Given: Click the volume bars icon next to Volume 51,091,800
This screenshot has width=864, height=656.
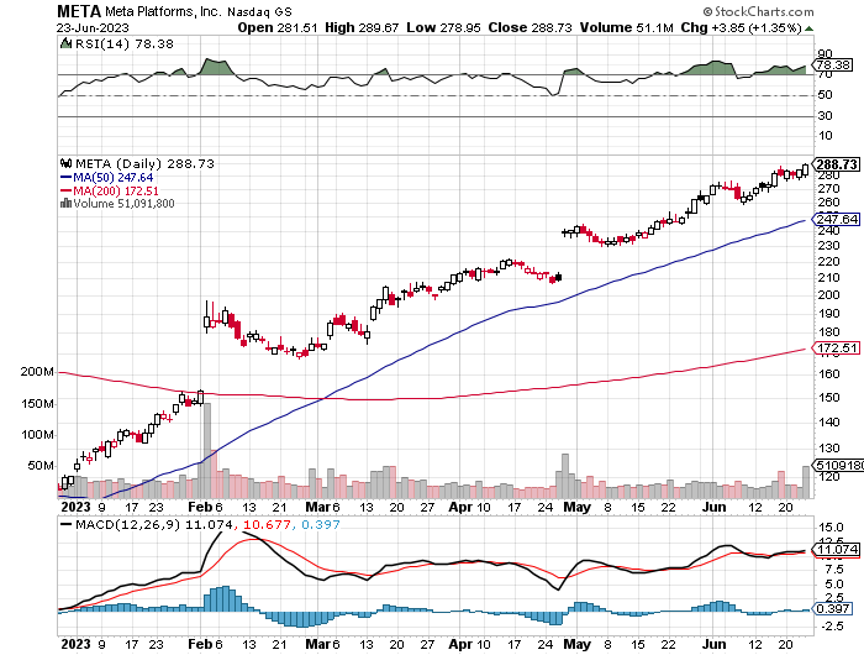Looking at the screenshot, I should click(66, 203).
